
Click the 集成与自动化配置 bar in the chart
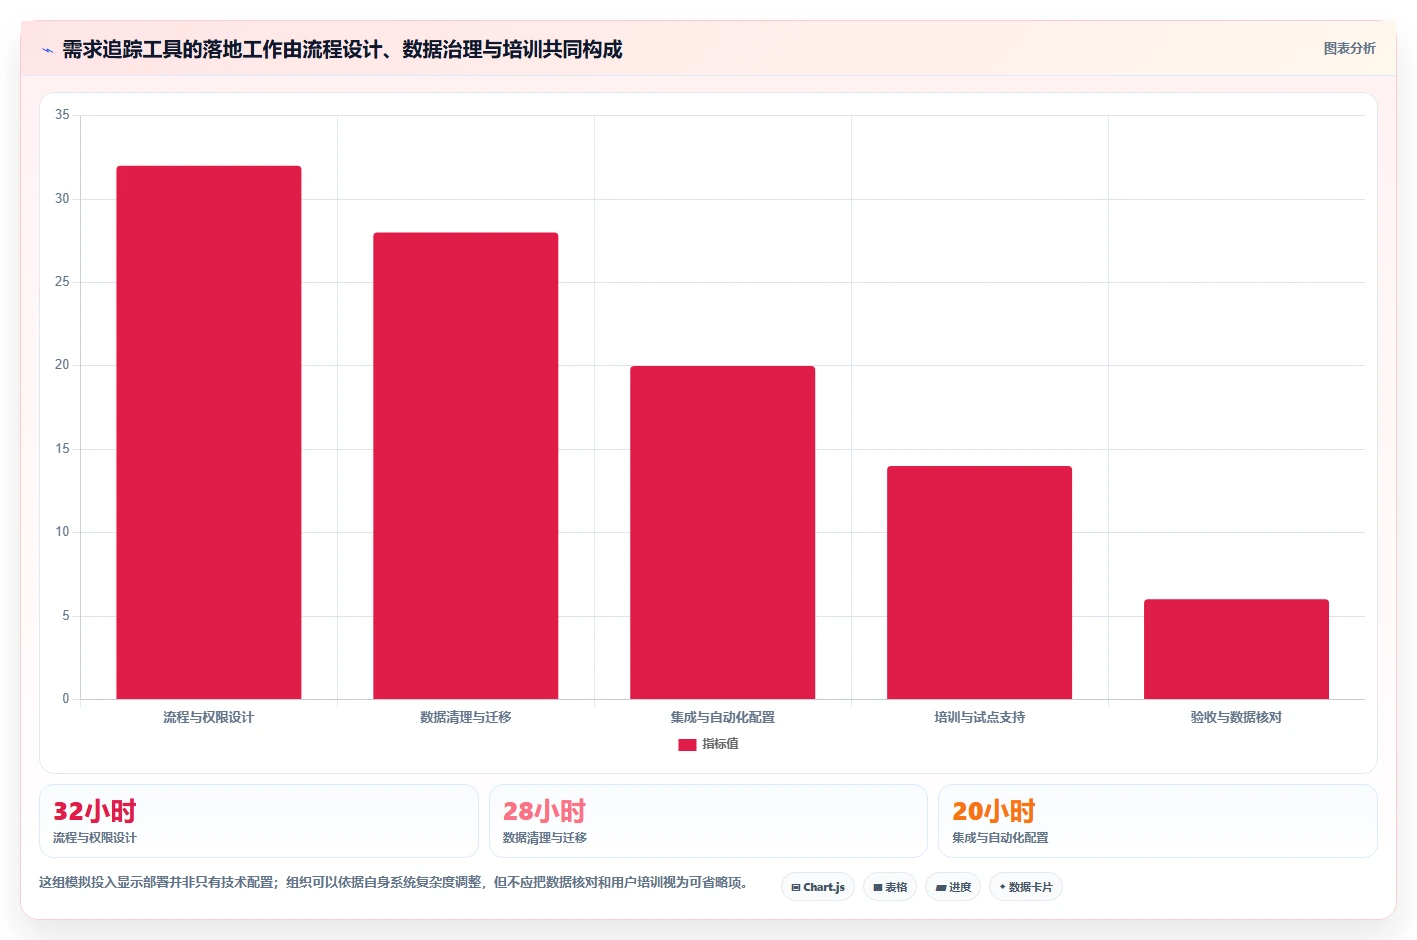(x=723, y=532)
